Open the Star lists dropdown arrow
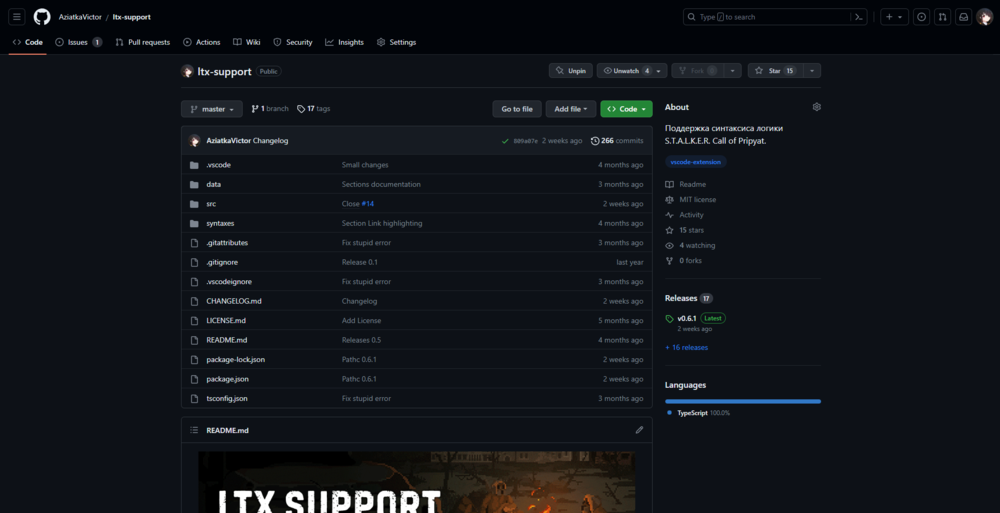Screen dimensions: 1000x513 point(812,71)
